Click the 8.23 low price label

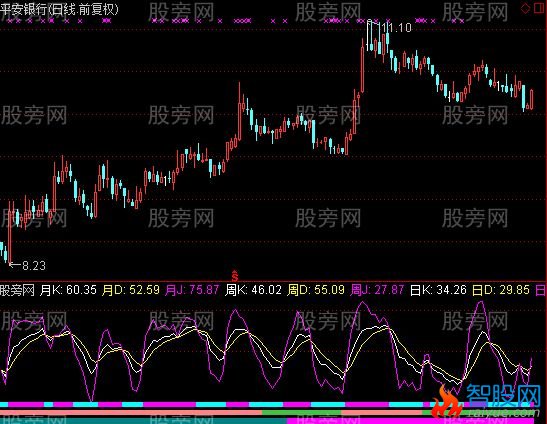coord(34,266)
